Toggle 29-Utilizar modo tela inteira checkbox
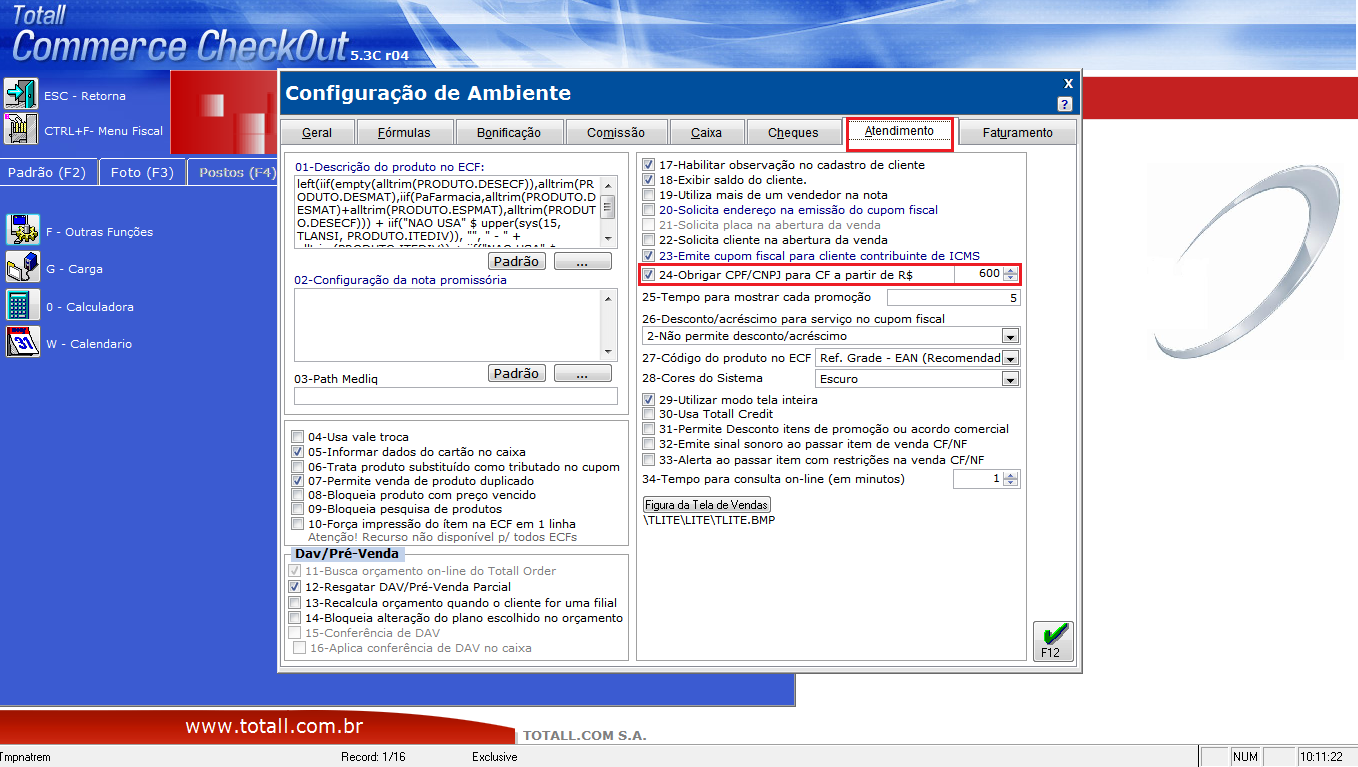Screen dimensions: 1358x767 [x=649, y=400]
